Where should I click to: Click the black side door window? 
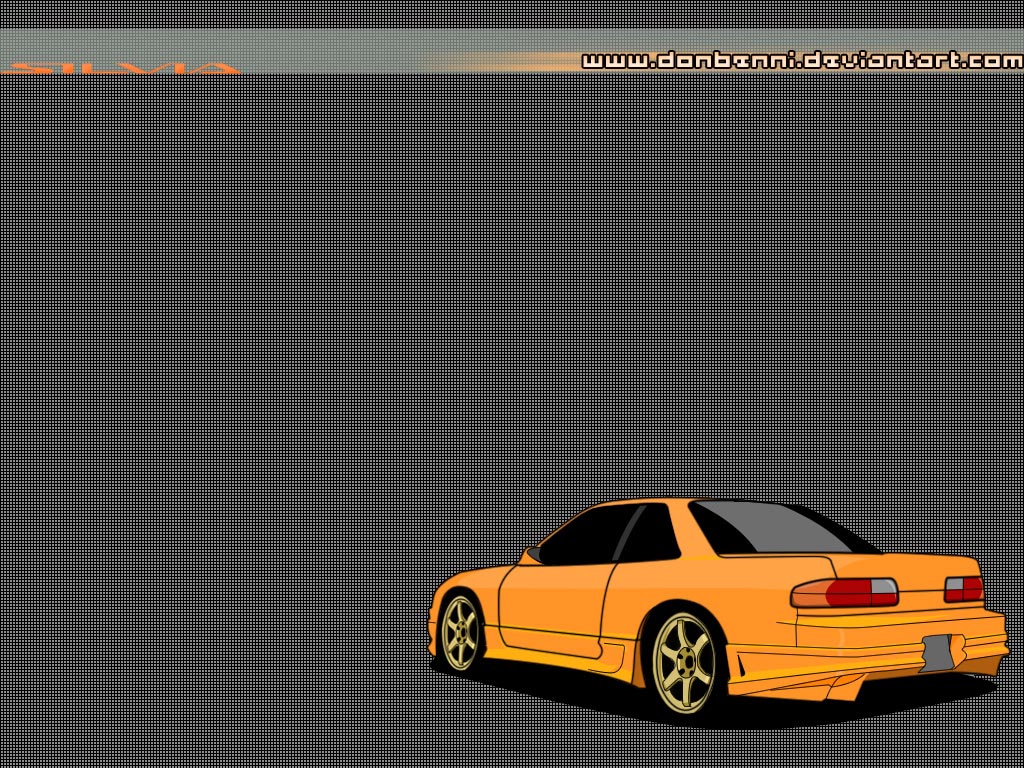click(583, 536)
